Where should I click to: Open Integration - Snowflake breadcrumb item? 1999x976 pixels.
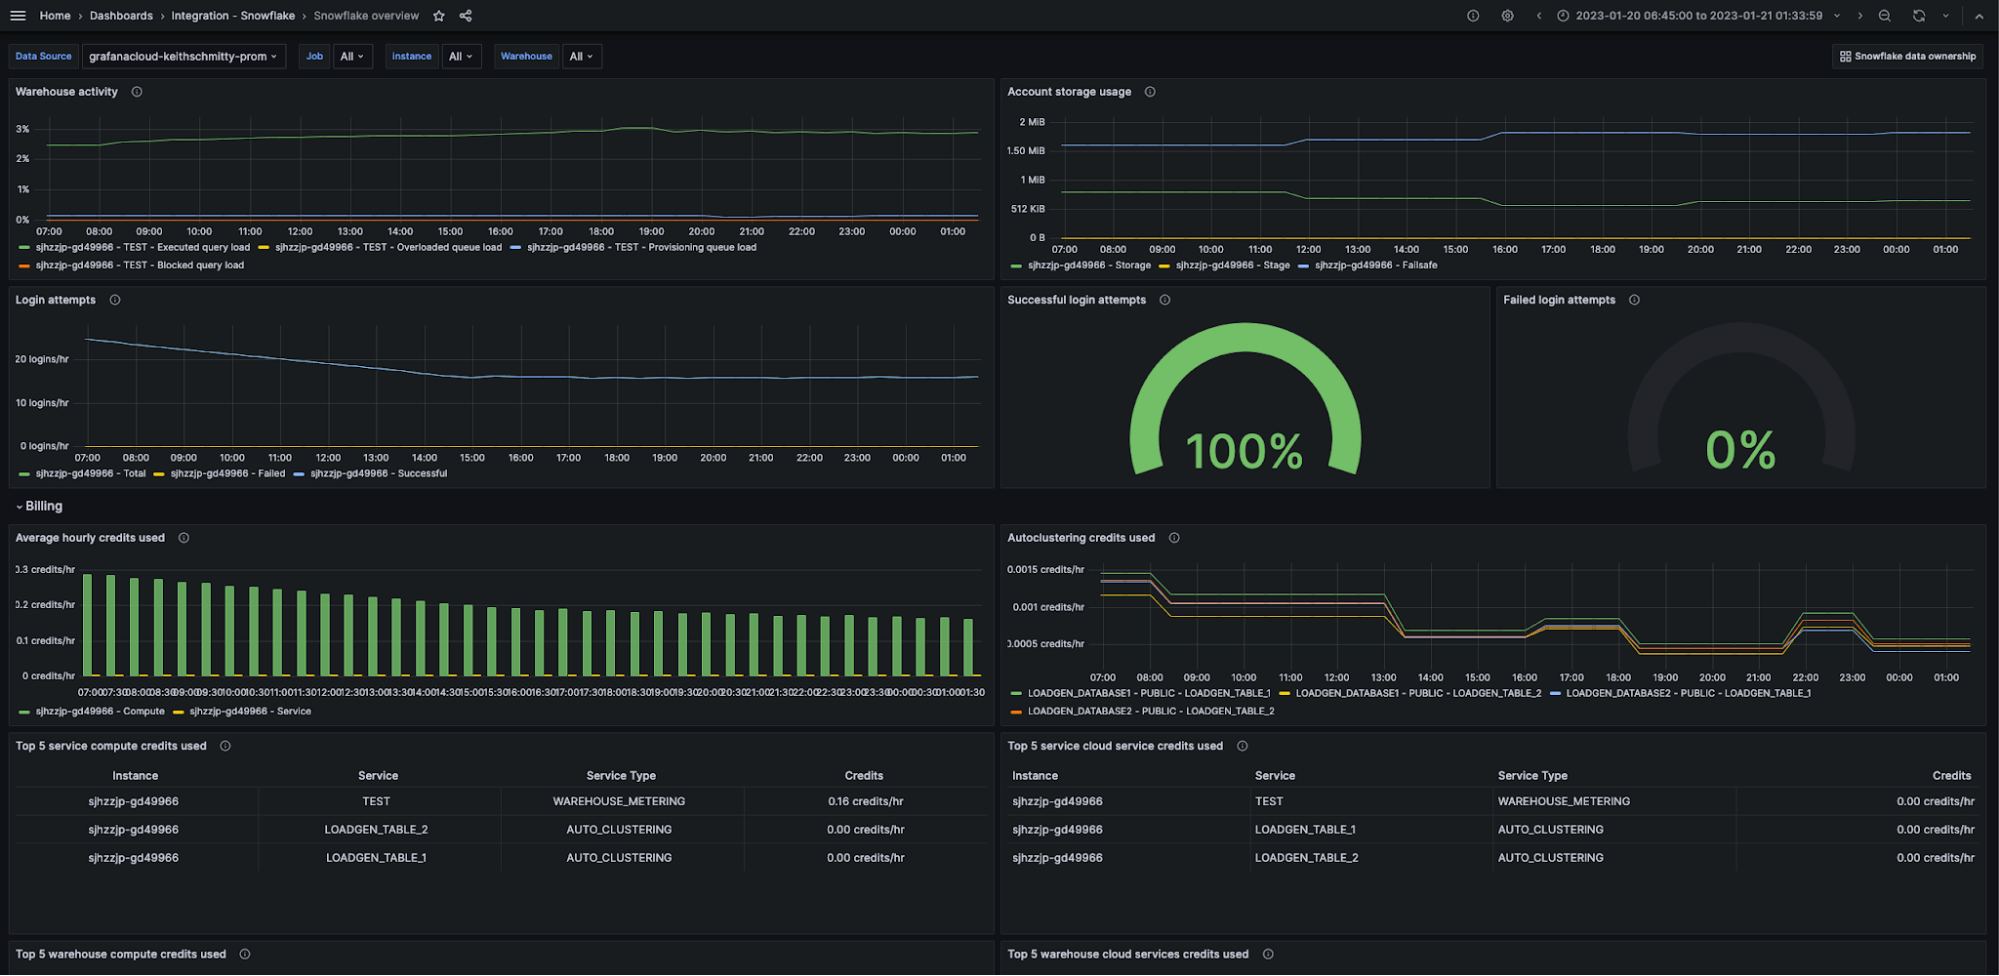231,15
